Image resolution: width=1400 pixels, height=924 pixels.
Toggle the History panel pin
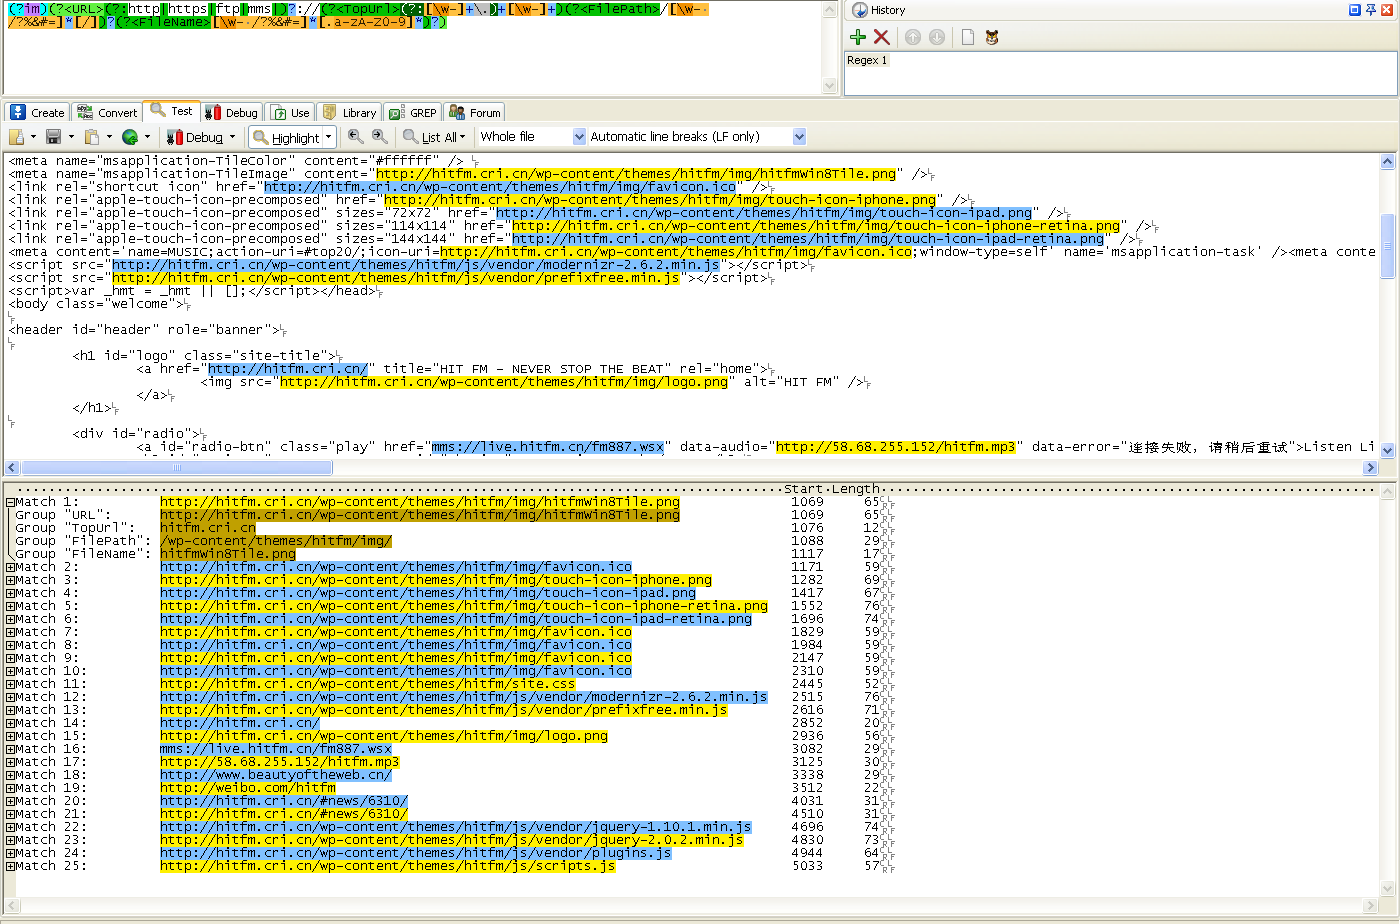[x=1371, y=10]
